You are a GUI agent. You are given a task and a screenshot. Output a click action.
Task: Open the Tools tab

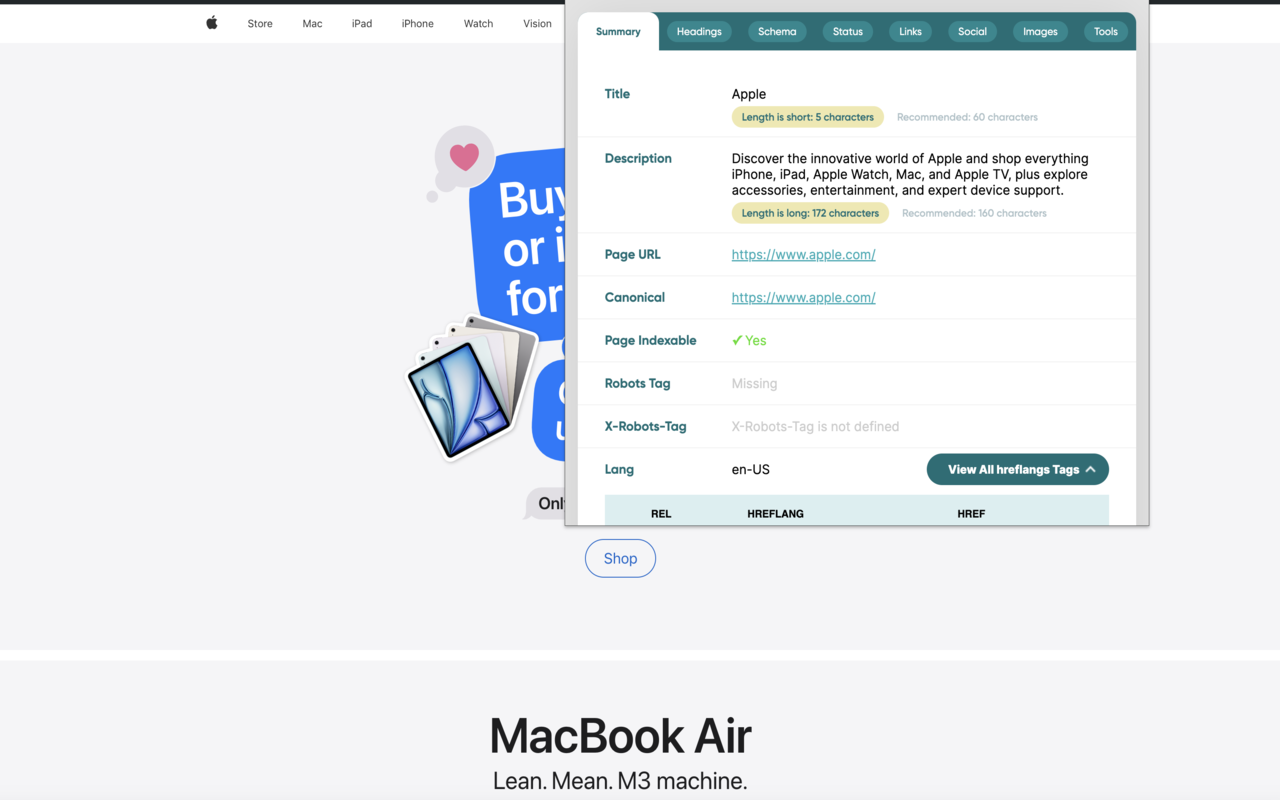click(1105, 32)
